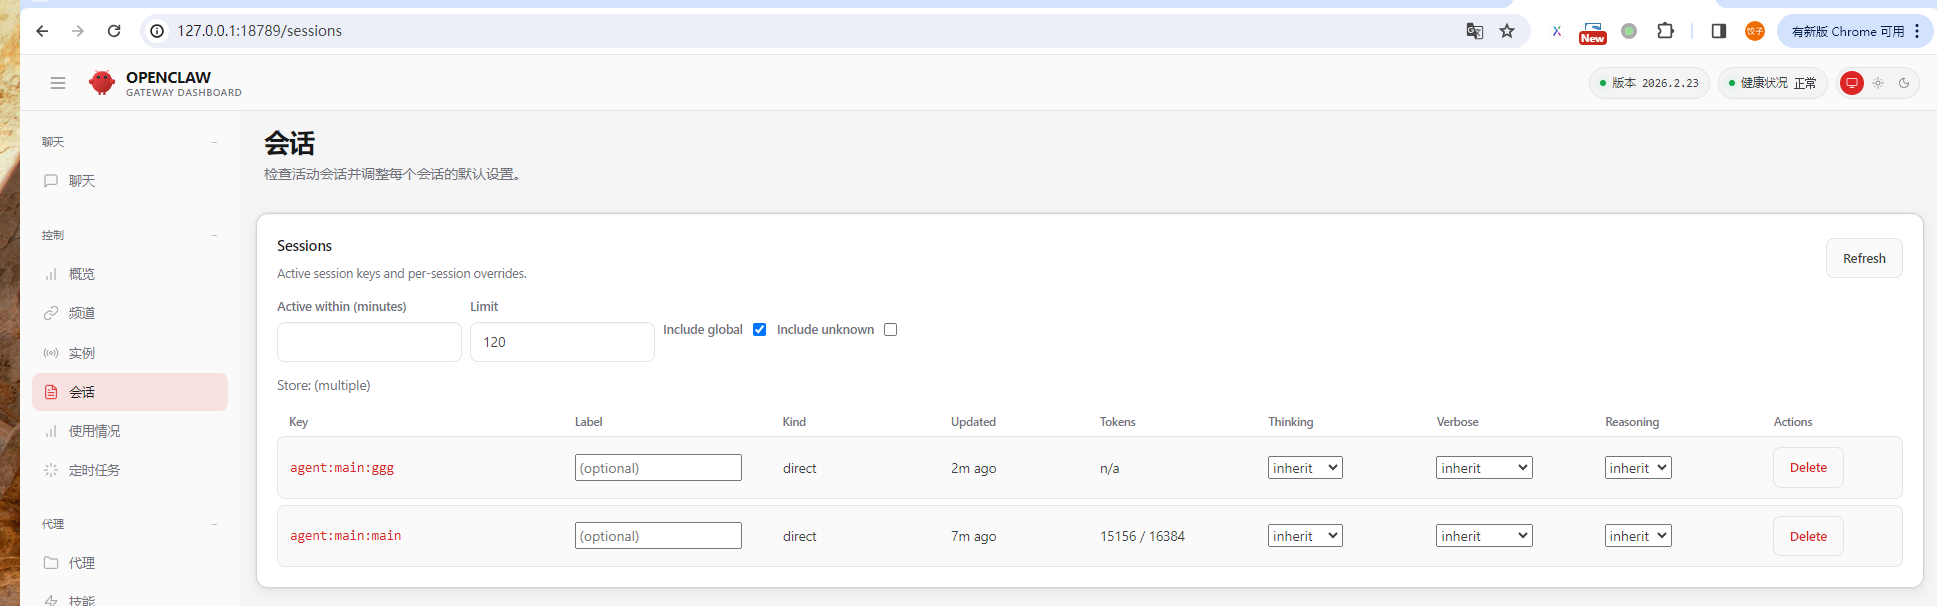Delete the agent:main:main session
The image size is (1937, 606).
[1808, 536]
